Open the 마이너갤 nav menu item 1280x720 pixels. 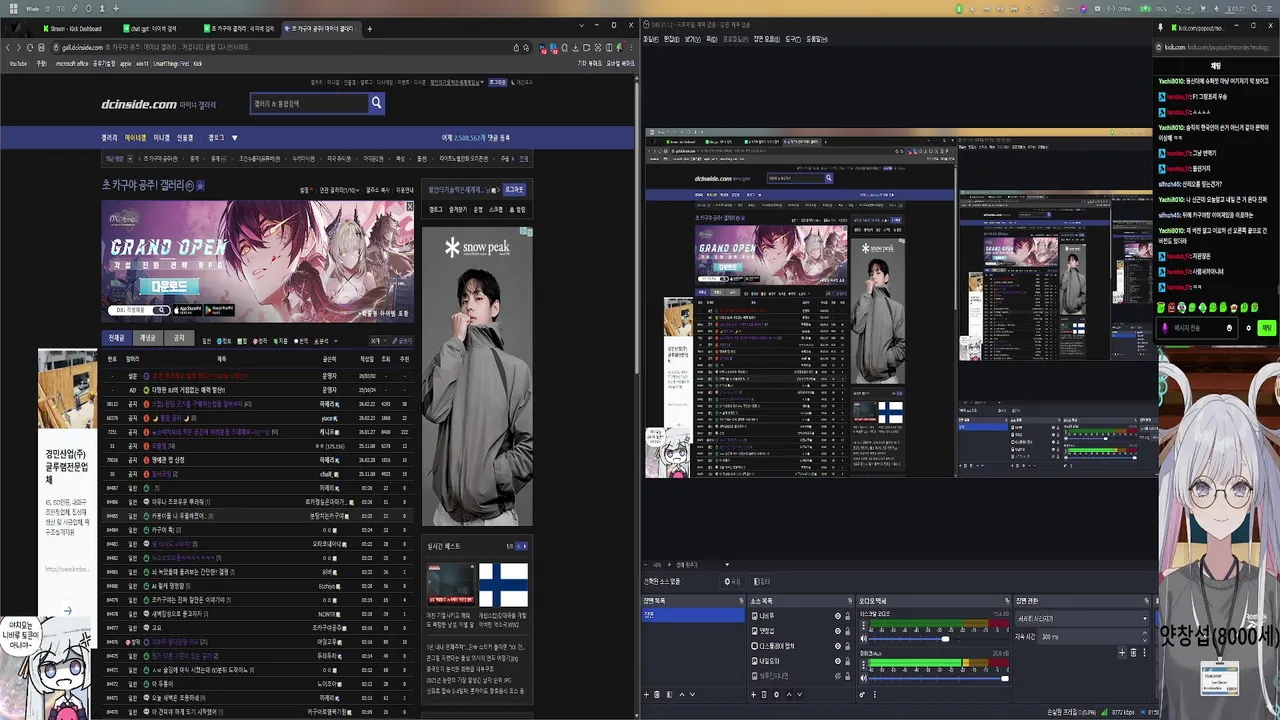tap(135, 138)
